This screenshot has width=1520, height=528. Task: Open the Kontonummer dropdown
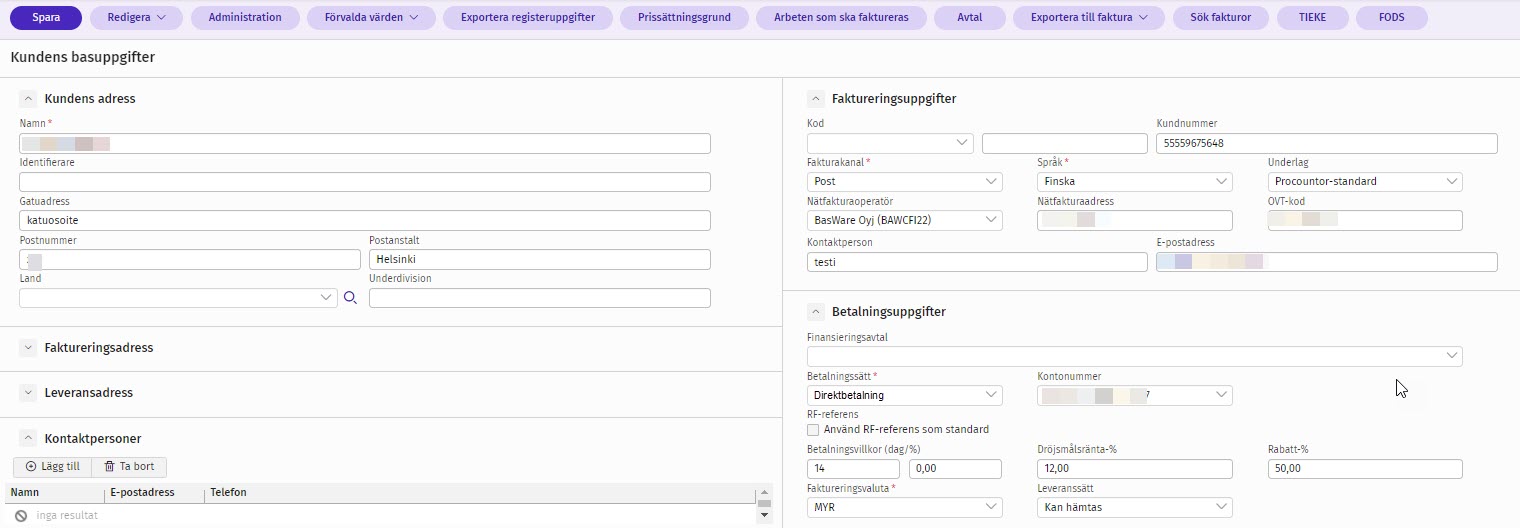[1135, 395]
